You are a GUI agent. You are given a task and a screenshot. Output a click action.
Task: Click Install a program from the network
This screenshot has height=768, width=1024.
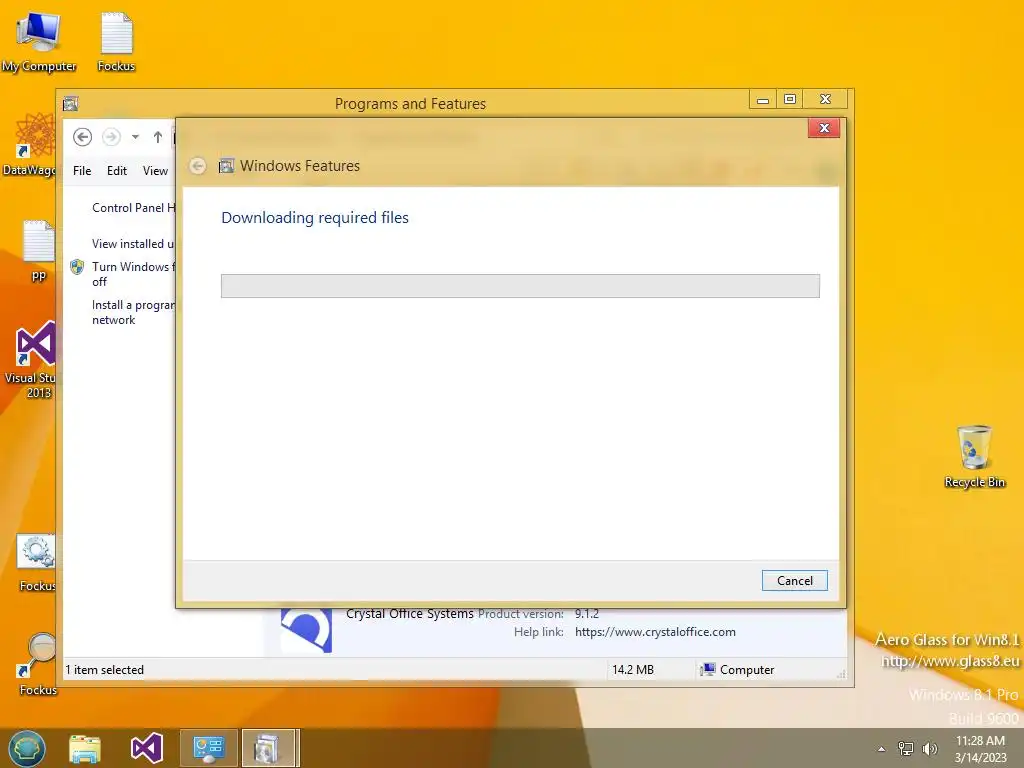tap(133, 312)
